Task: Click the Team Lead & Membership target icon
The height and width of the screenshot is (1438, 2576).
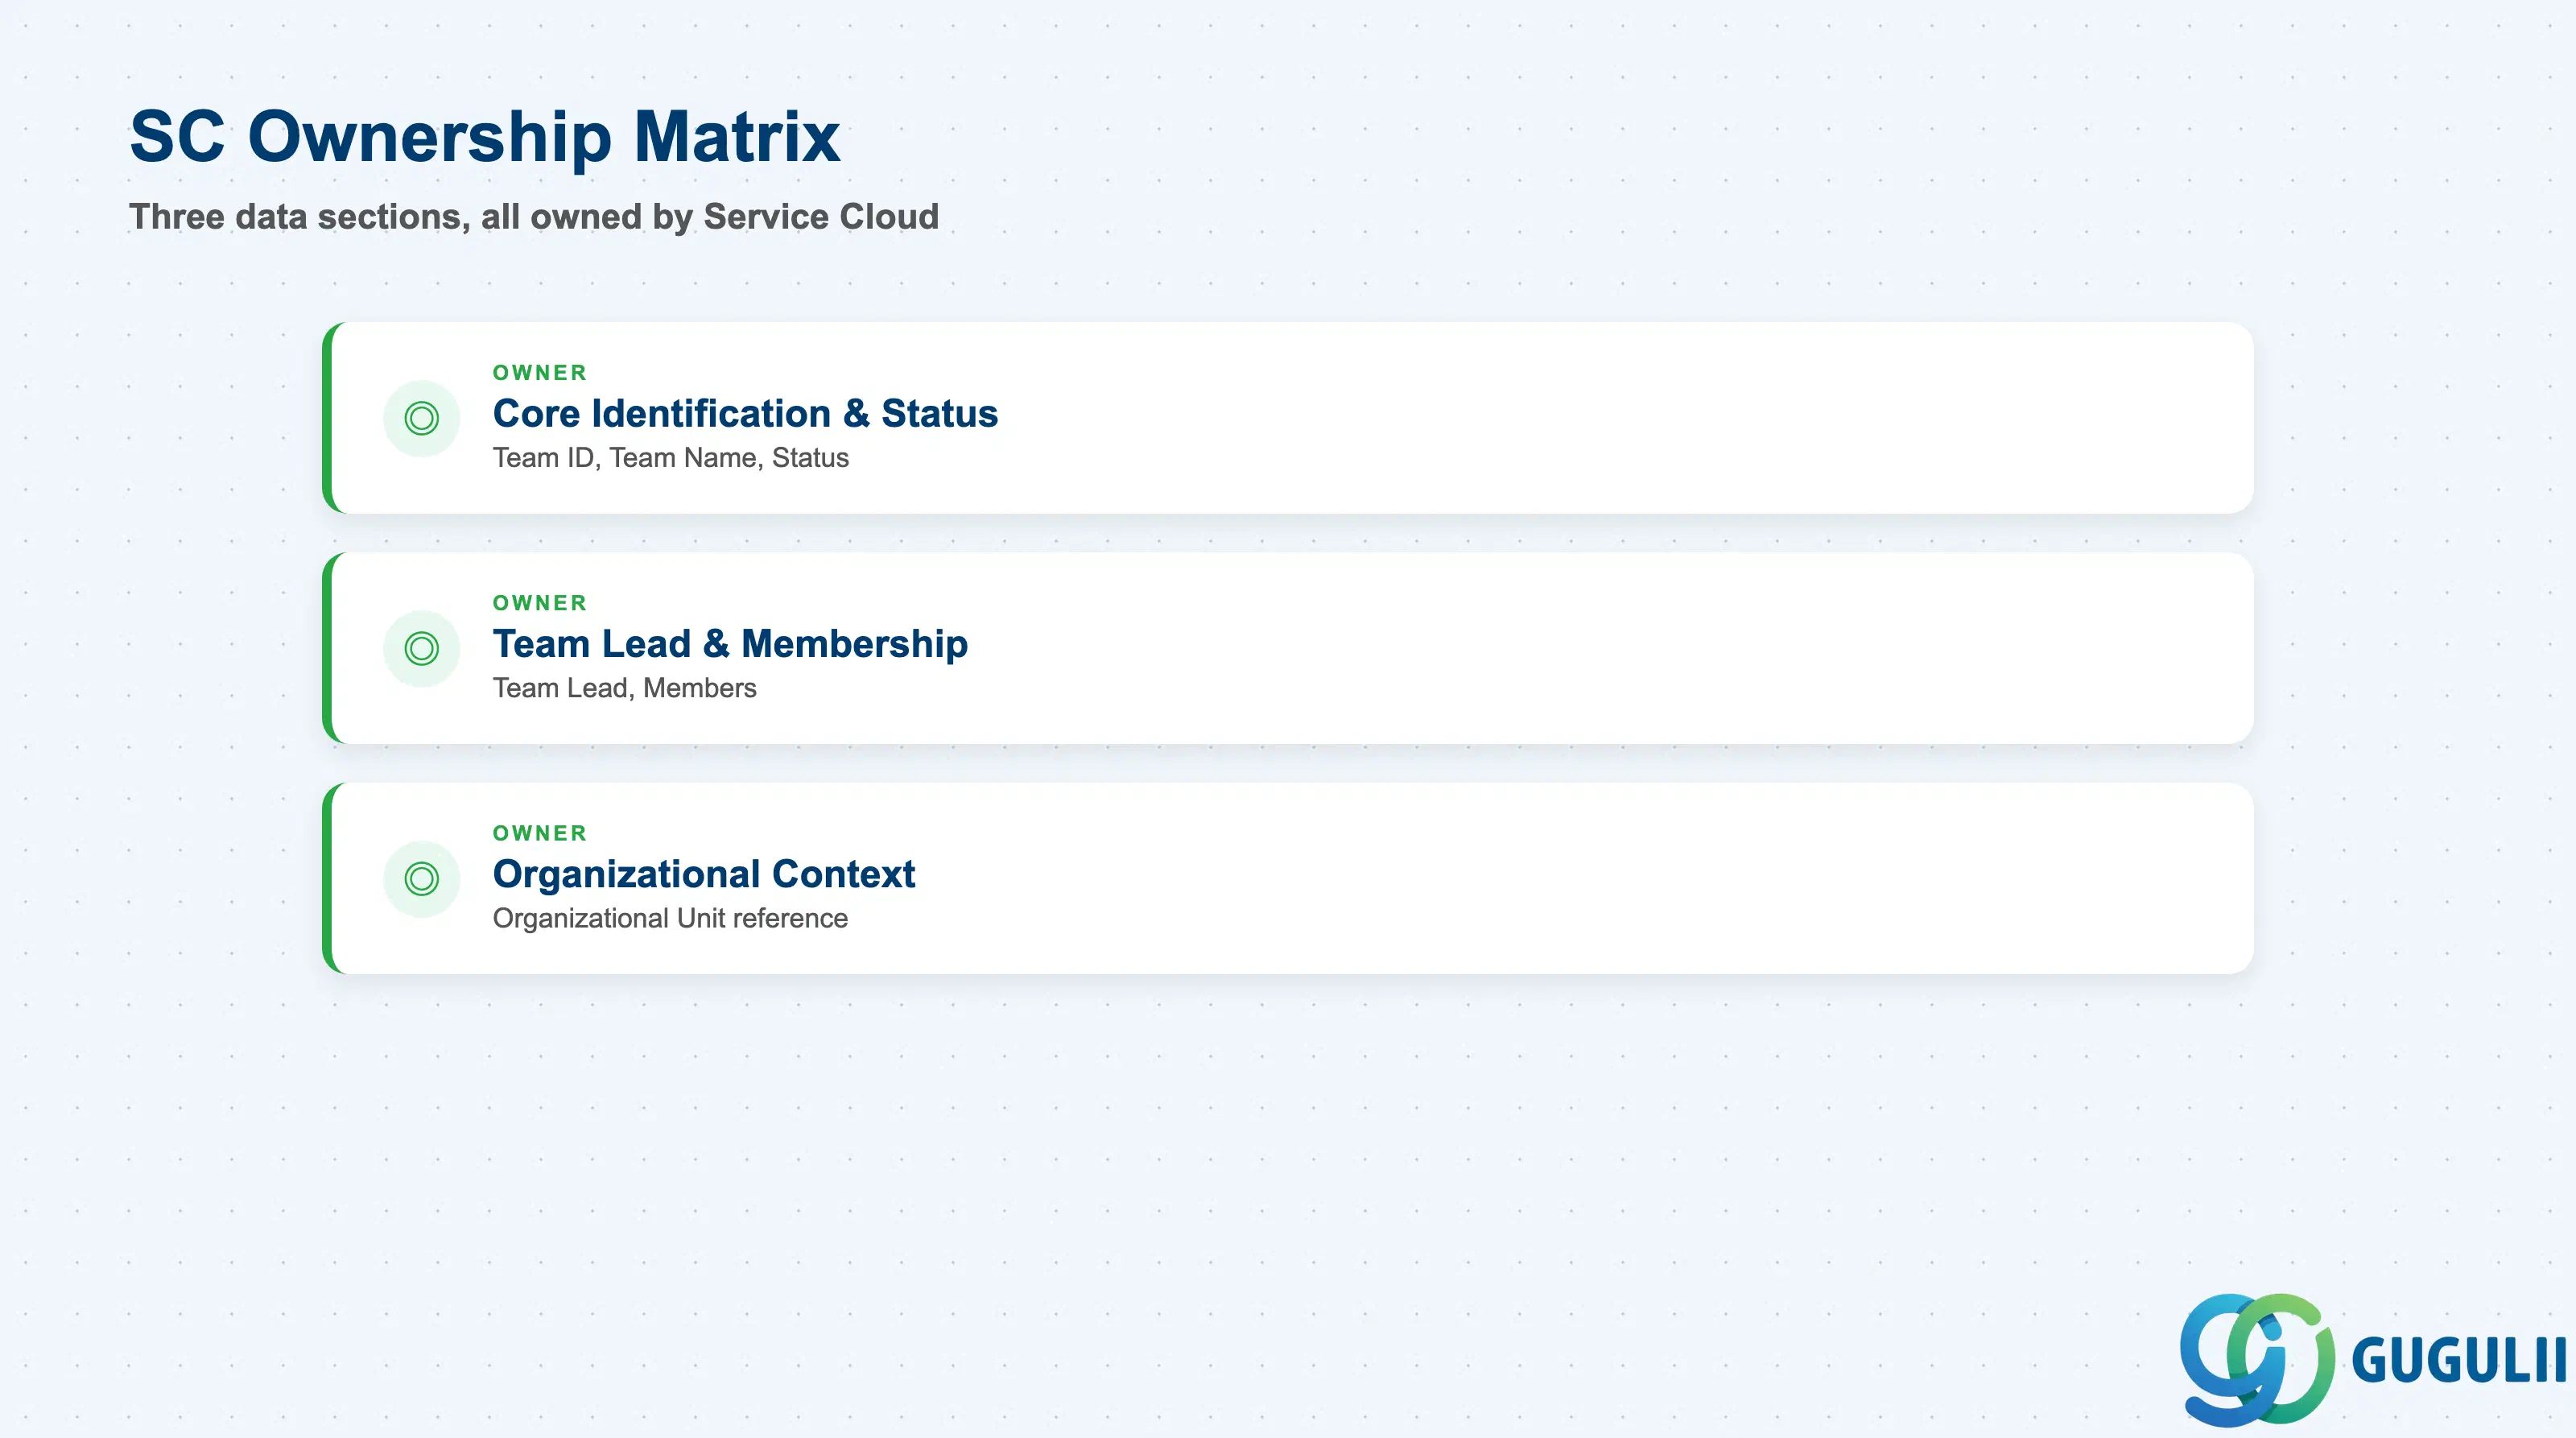Action: [421, 648]
